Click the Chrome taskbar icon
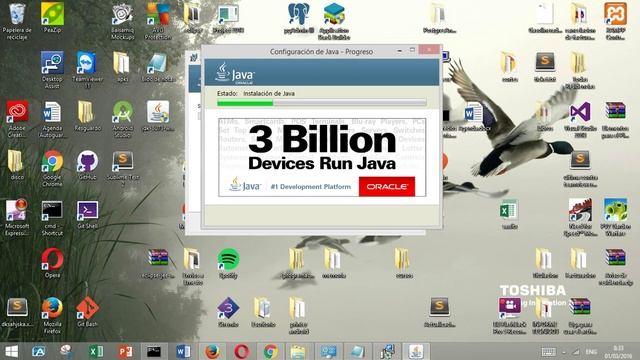 pos(270,351)
